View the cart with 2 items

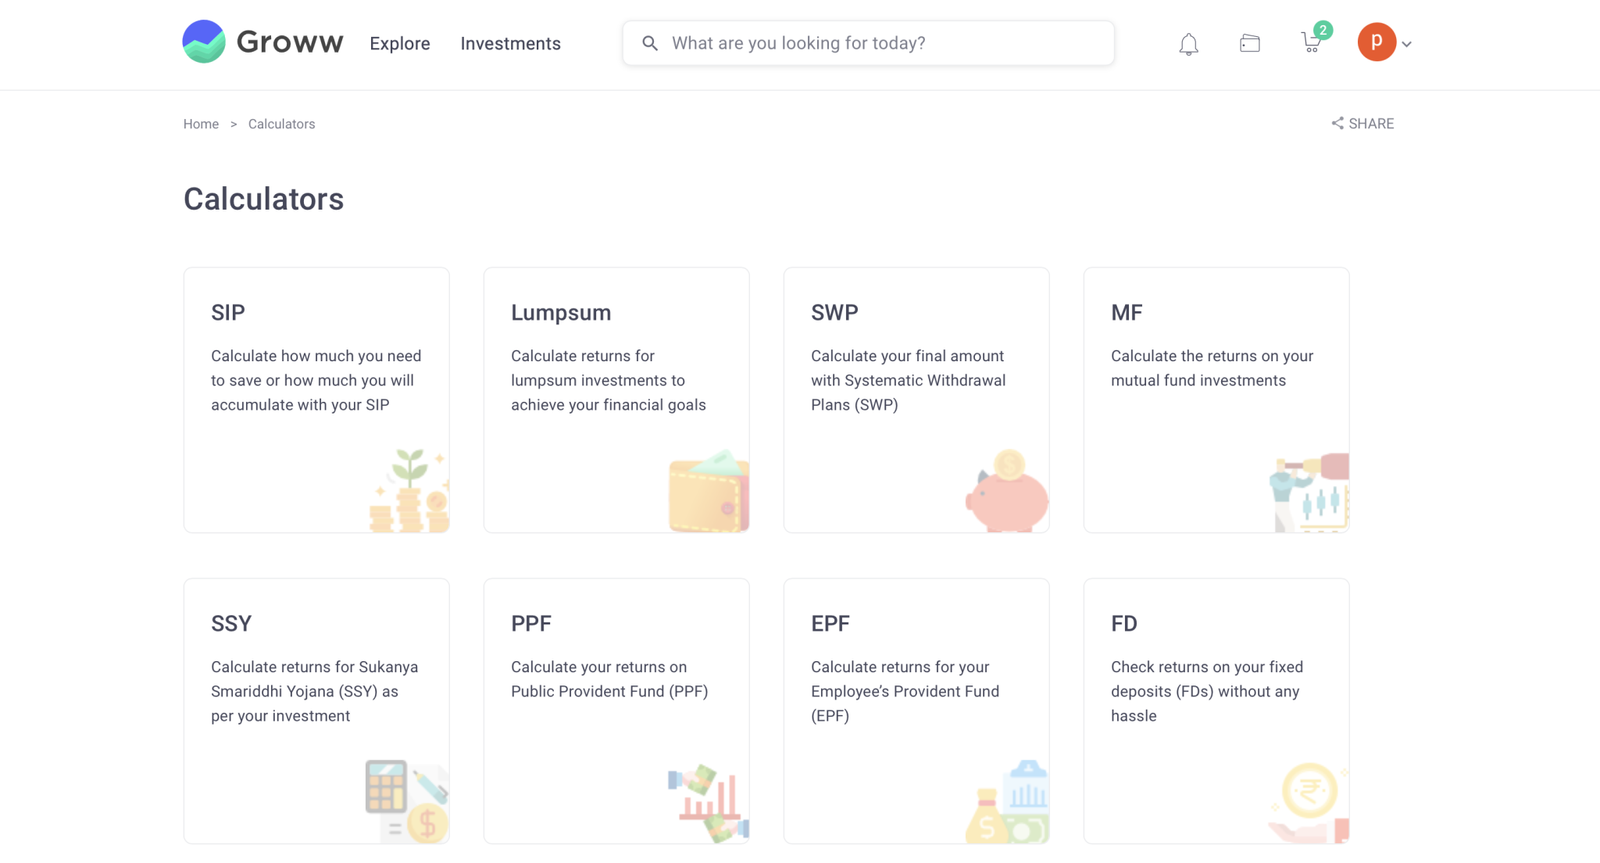tap(1310, 43)
